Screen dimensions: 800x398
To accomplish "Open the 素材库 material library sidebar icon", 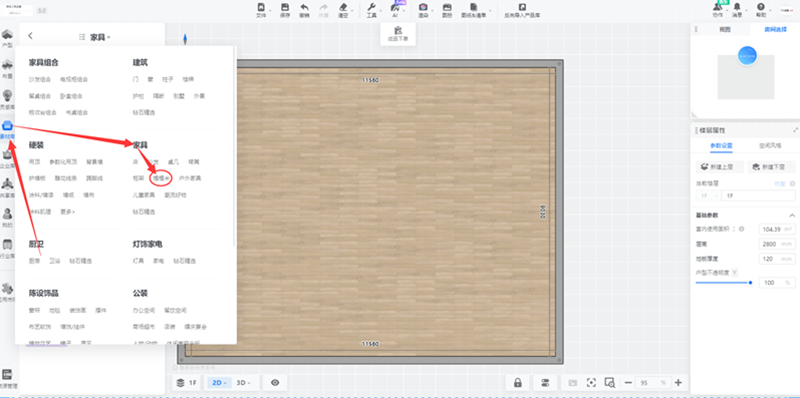I will pos(7,126).
